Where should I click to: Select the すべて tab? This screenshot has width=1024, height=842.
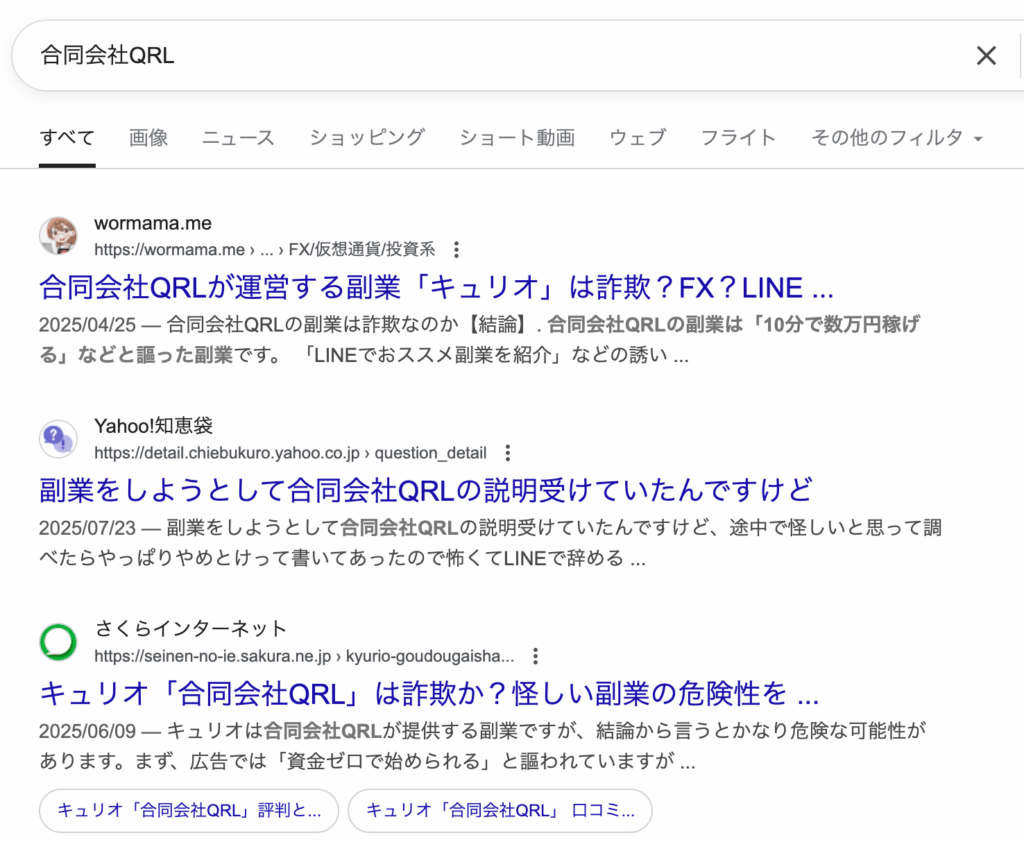pos(67,138)
